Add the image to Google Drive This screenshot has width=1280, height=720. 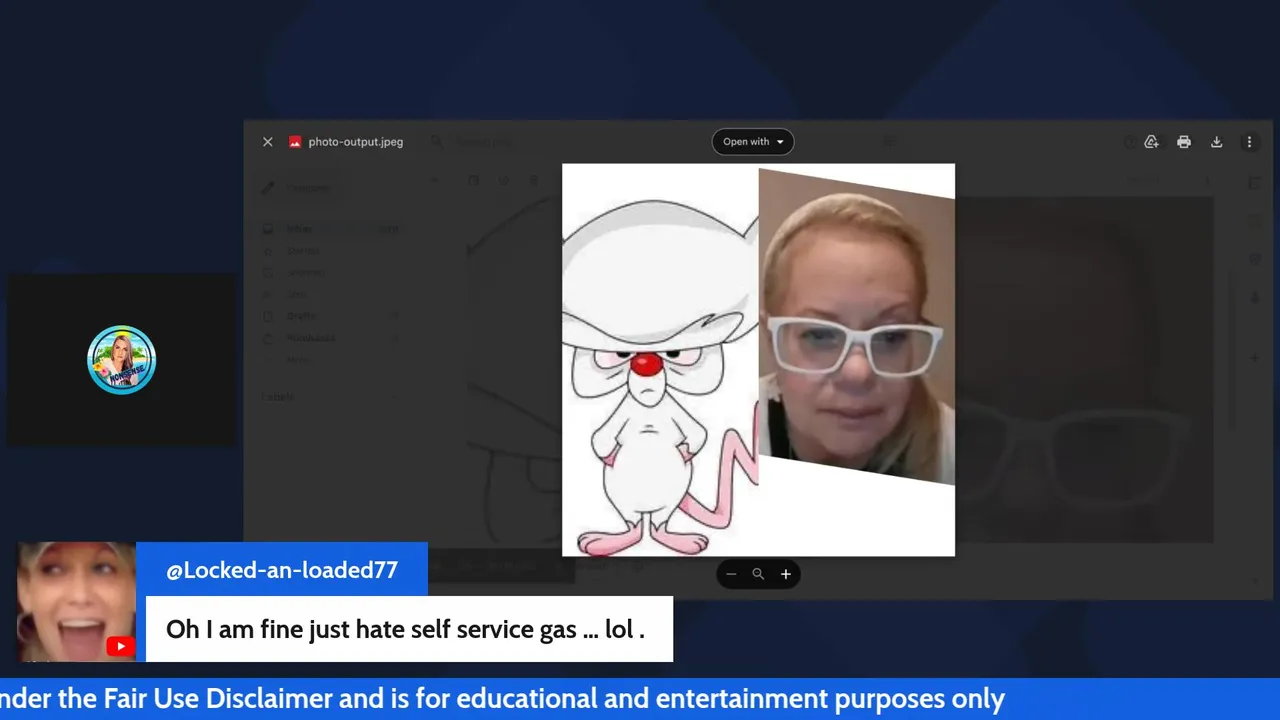tap(1151, 142)
